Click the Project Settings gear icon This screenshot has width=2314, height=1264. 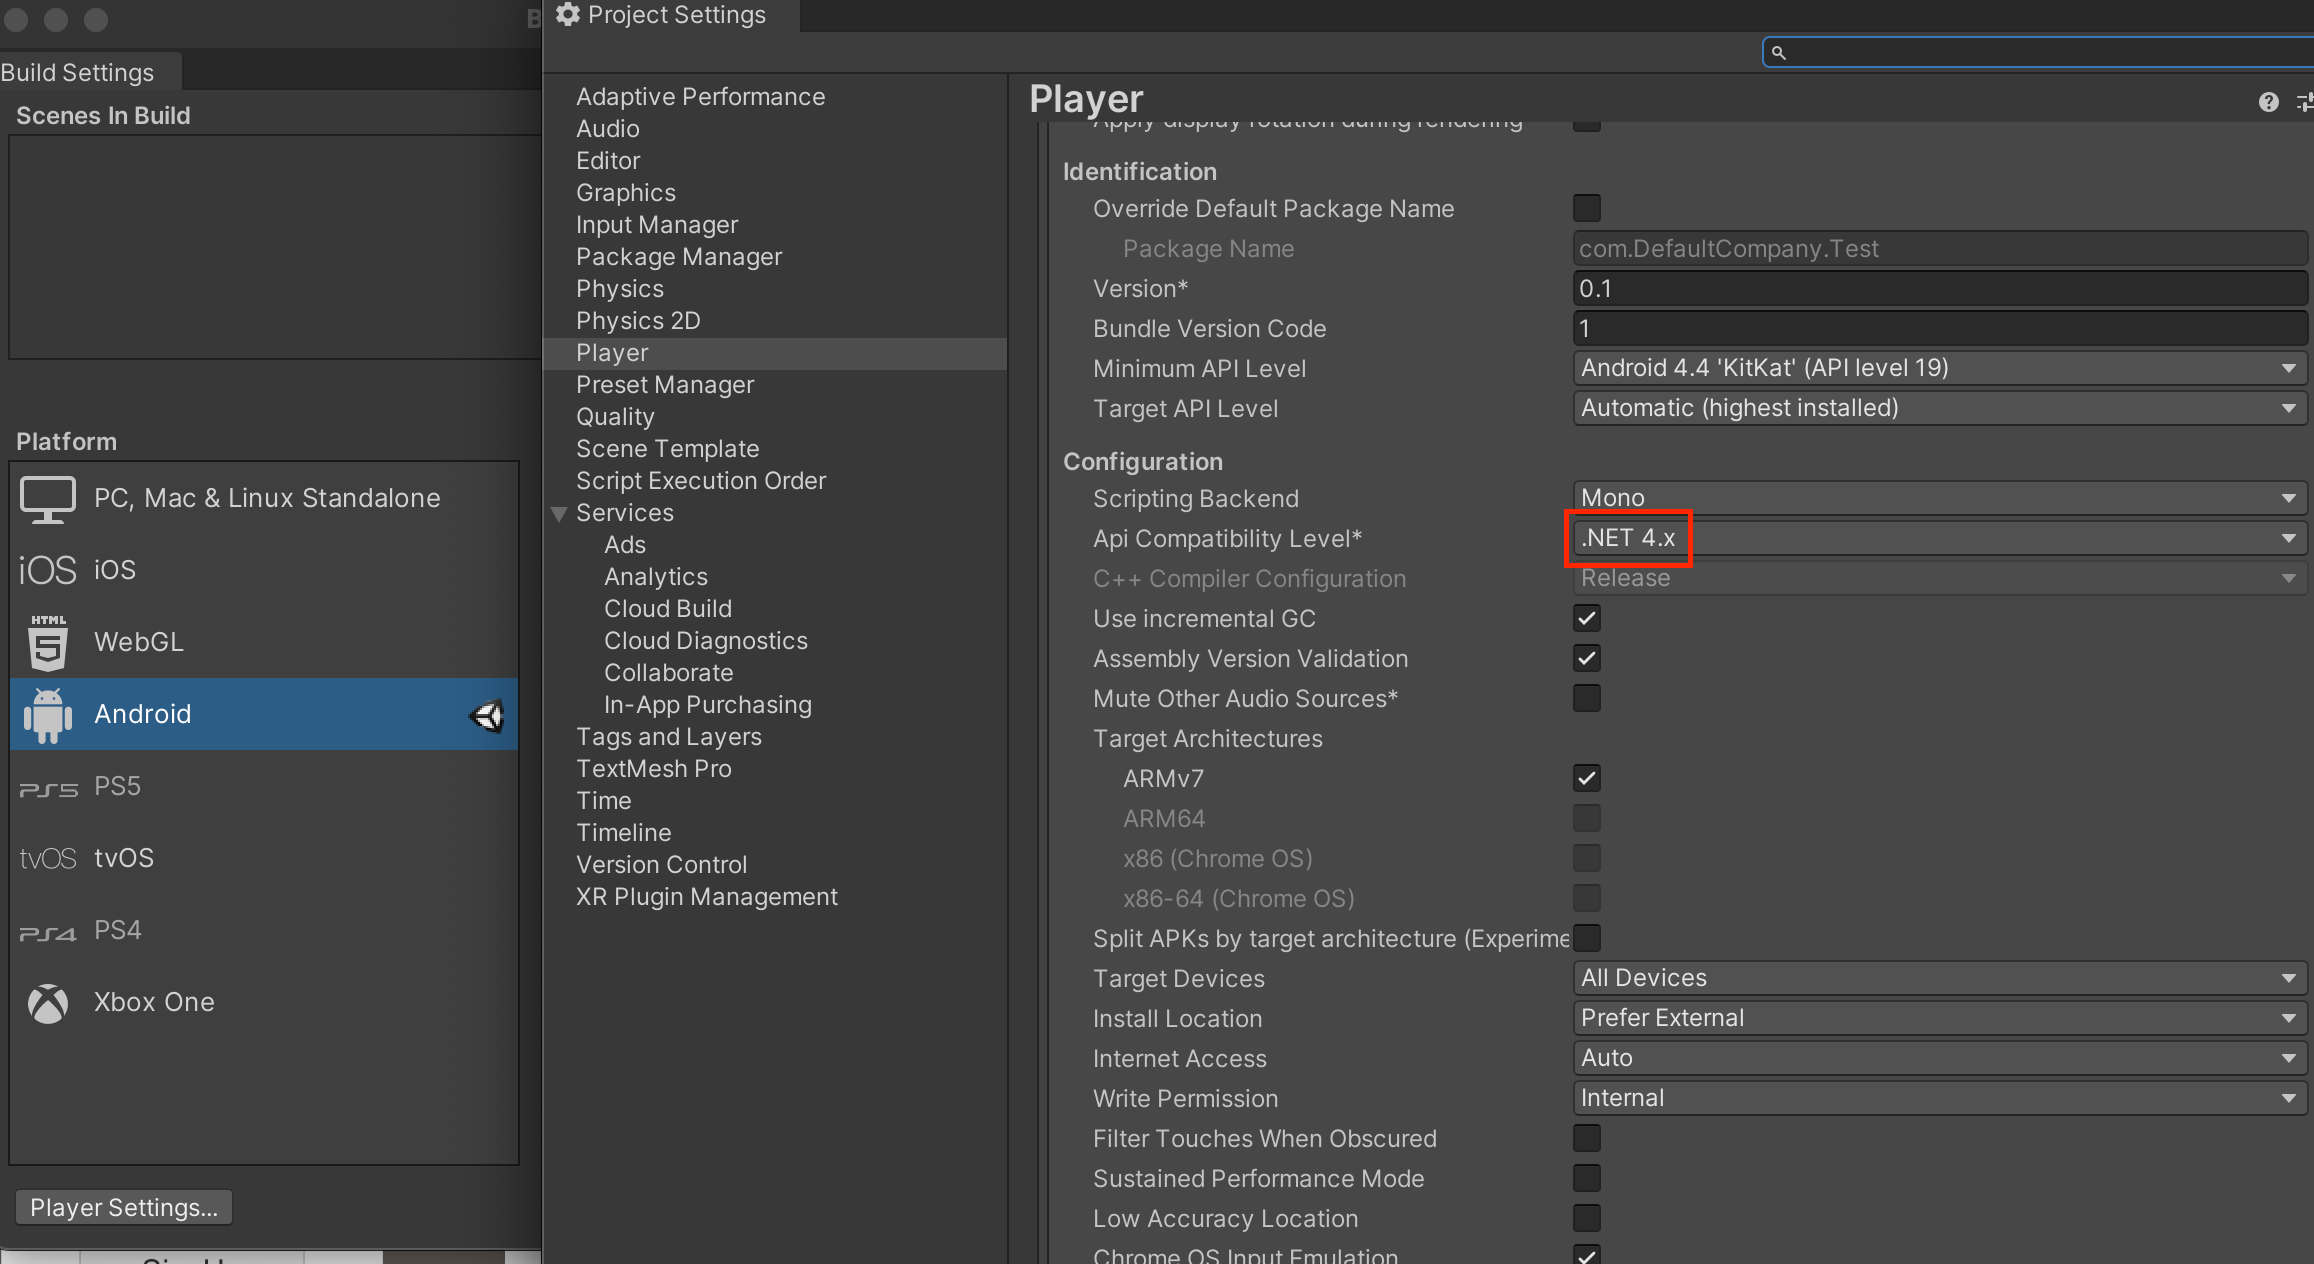[x=568, y=14]
